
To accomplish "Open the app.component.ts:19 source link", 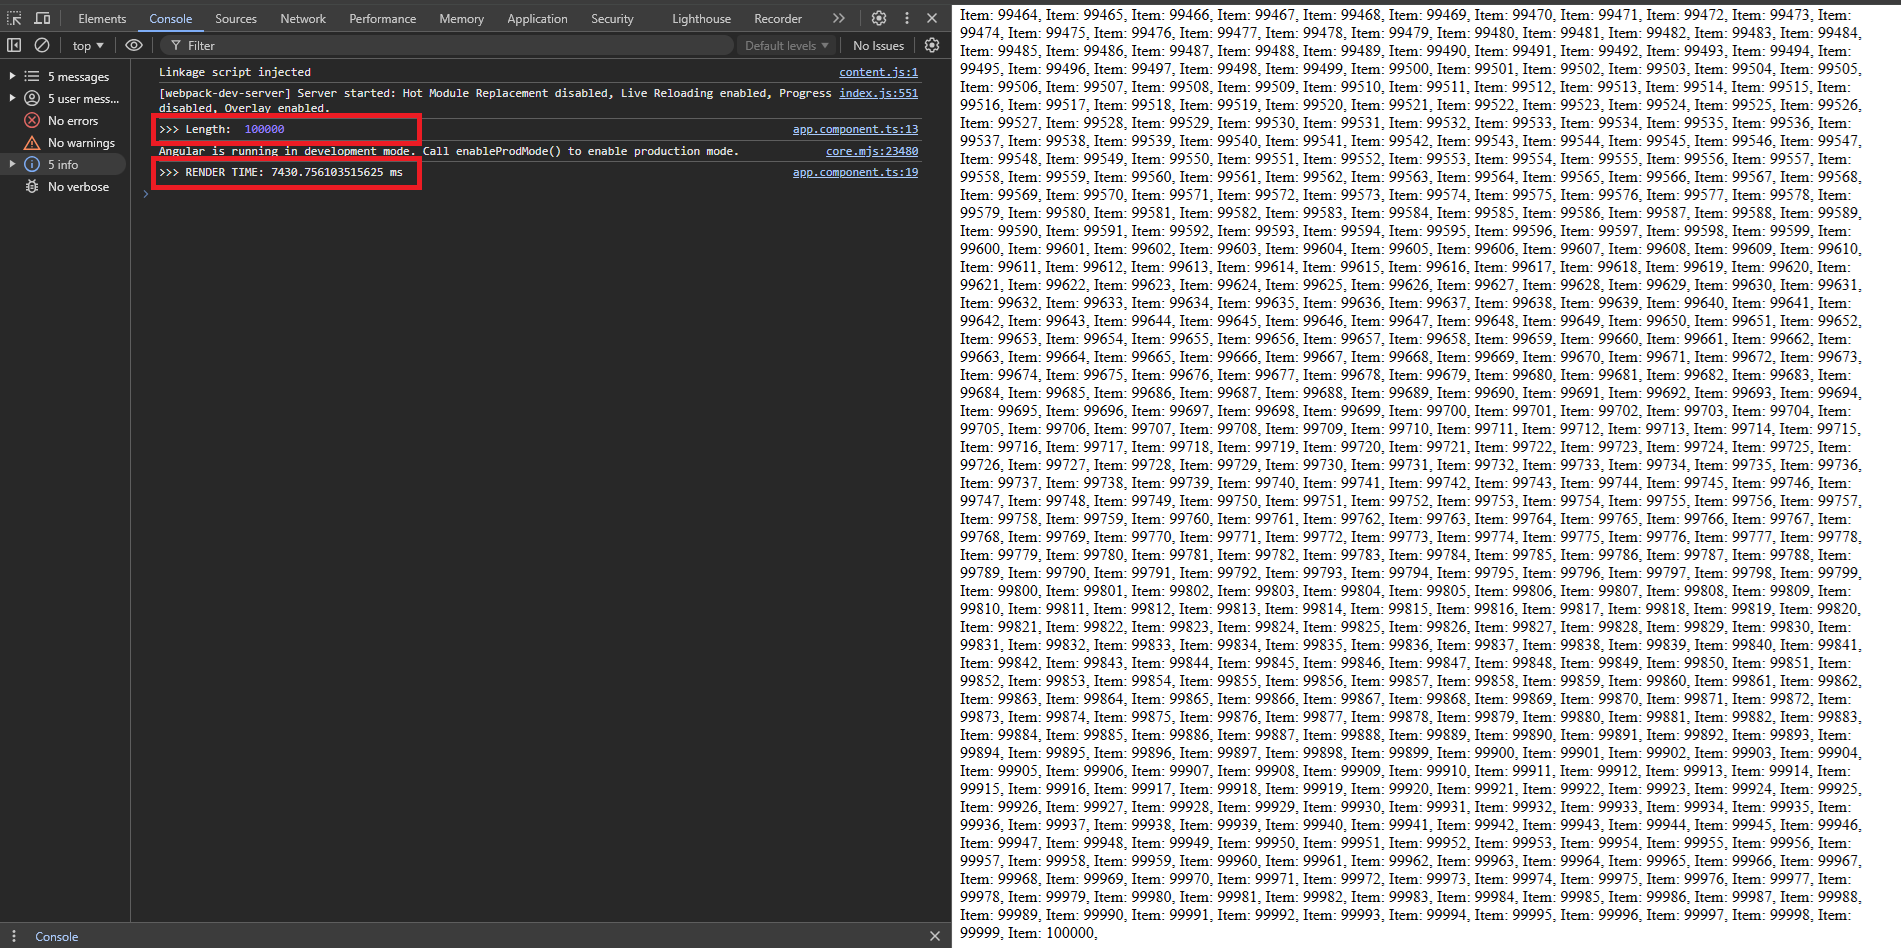I will [855, 172].
